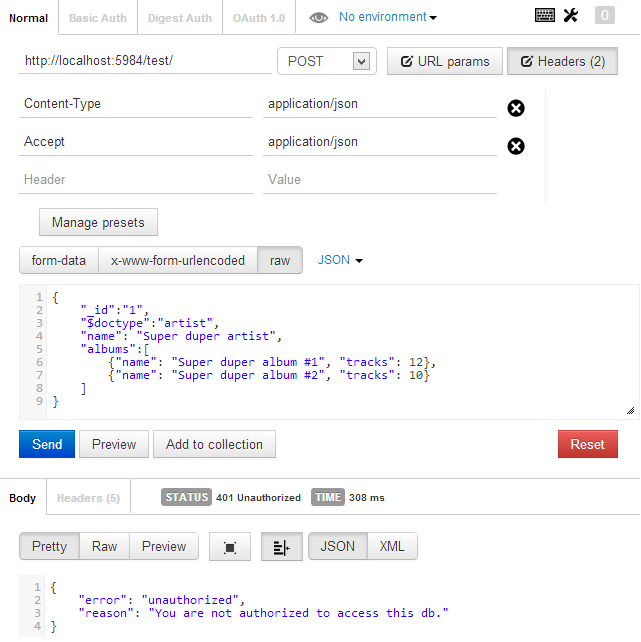Select x-www-form-urlencoded body mode
641x642 pixels.
(178, 260)
